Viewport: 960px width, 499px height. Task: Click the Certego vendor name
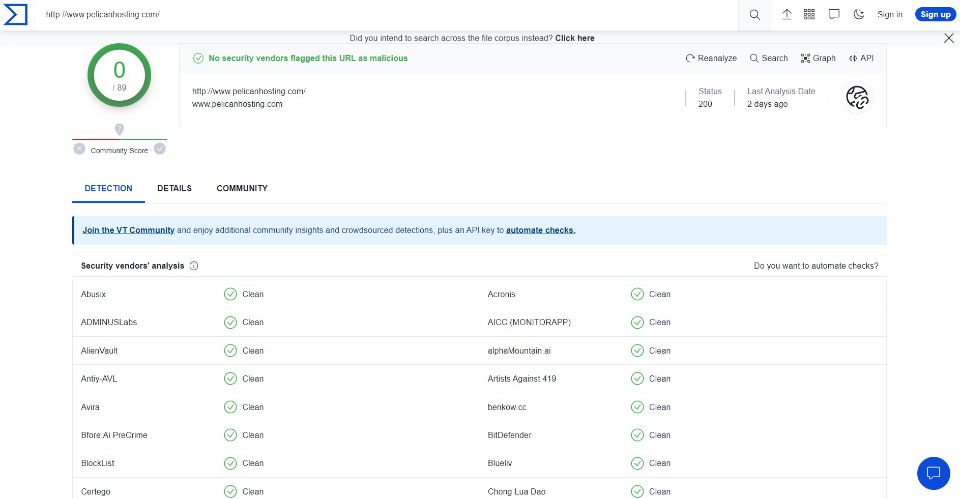pos(96,492)
